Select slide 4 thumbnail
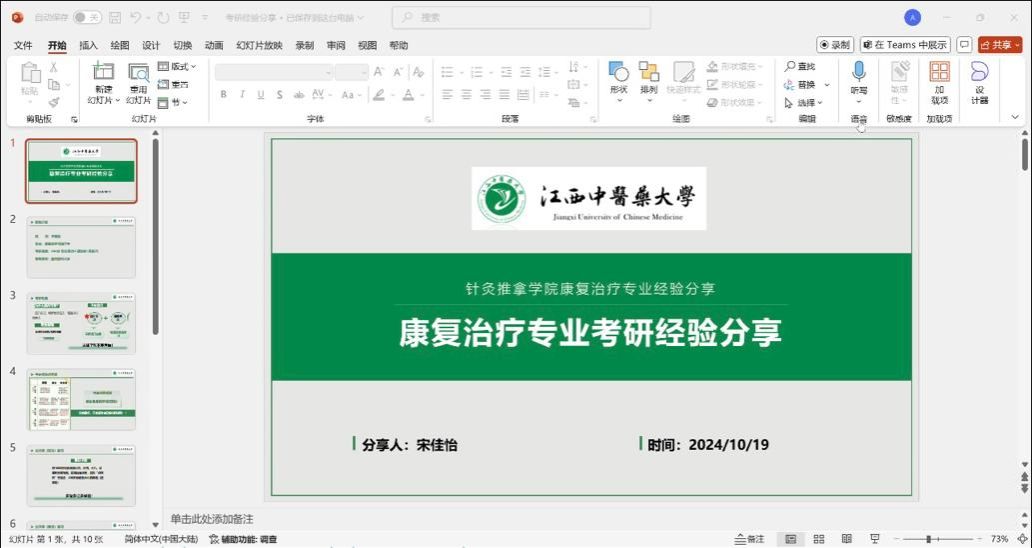1032x548 pixels. (81, 399)
